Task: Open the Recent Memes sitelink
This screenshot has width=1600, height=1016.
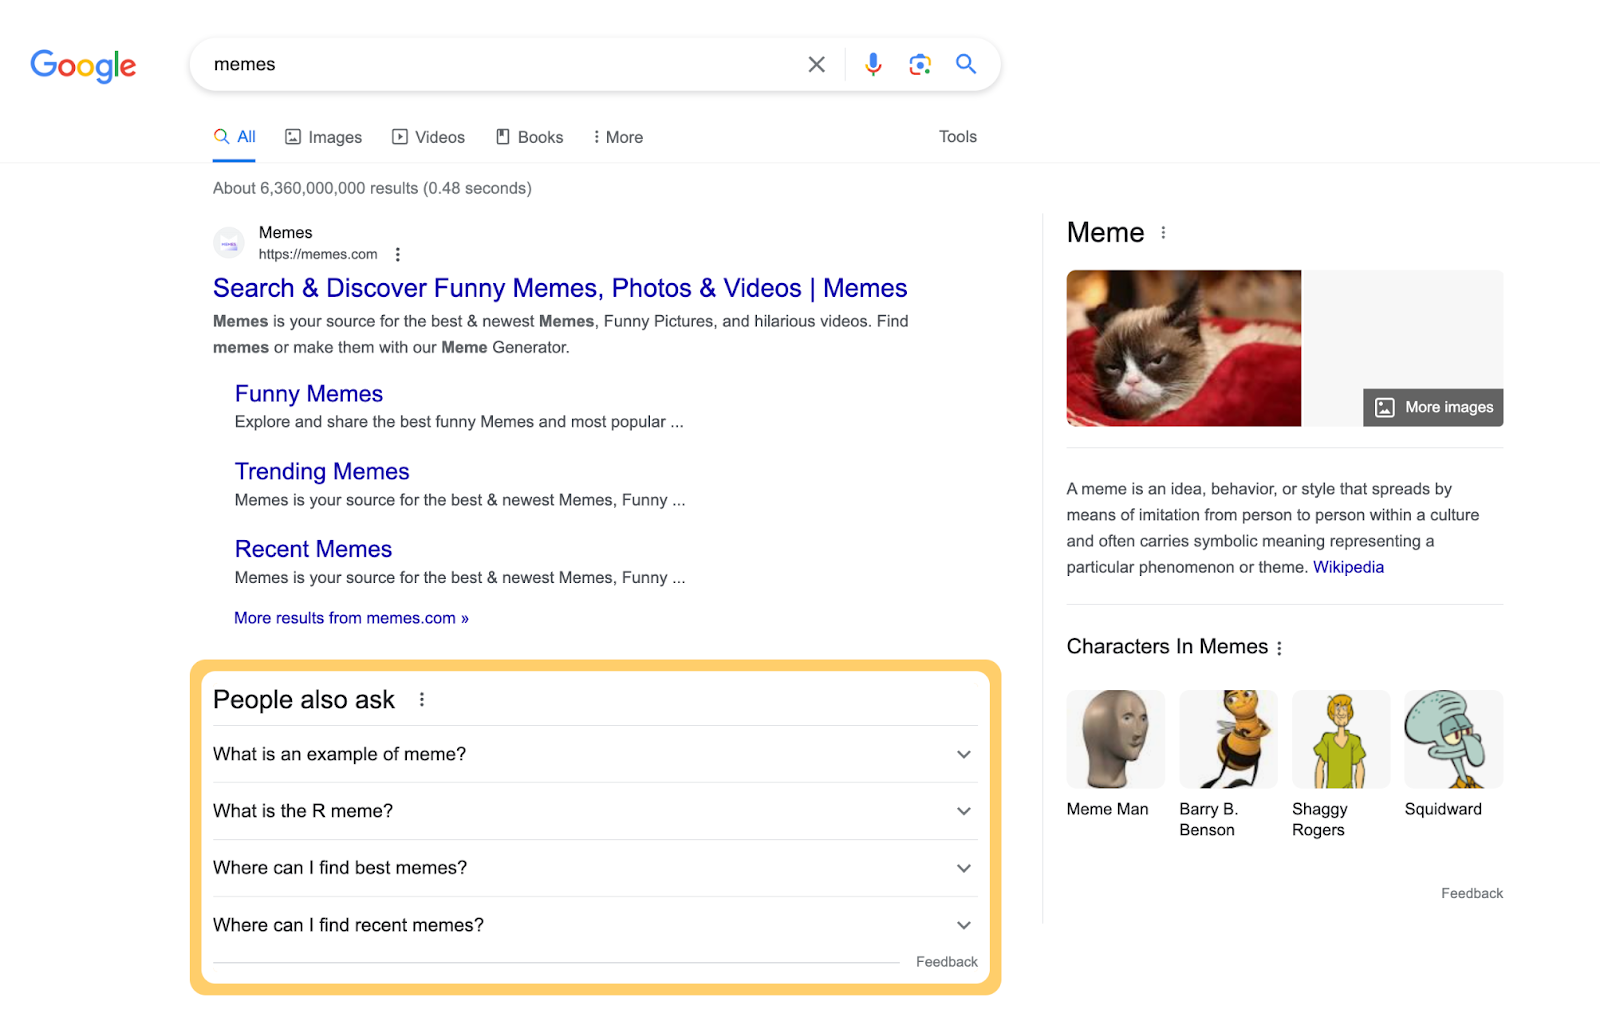Action: 313,549
